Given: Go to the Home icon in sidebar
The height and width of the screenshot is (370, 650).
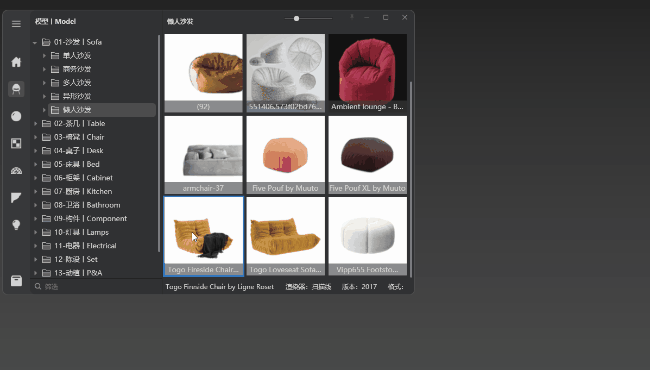Looking at the screenshot, I should [x=16, y=62].
